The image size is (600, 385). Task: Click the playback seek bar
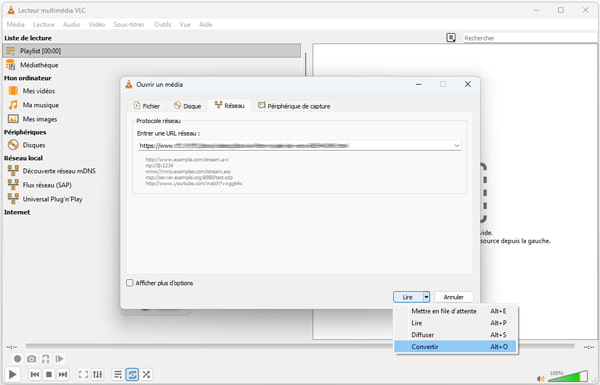point(300,346)
